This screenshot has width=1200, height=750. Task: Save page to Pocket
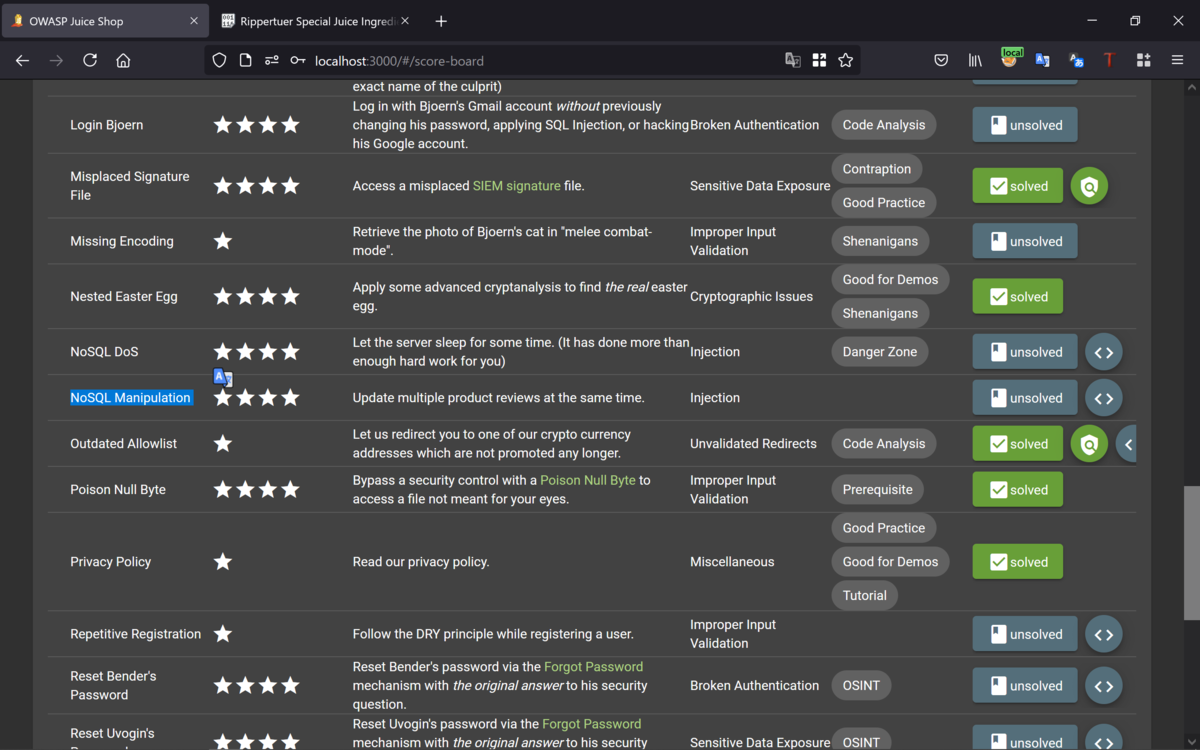click(941, 60)
